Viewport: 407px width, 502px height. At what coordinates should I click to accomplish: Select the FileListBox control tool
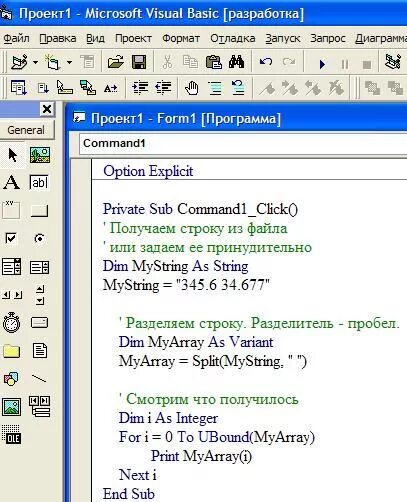tap(40, 351)
